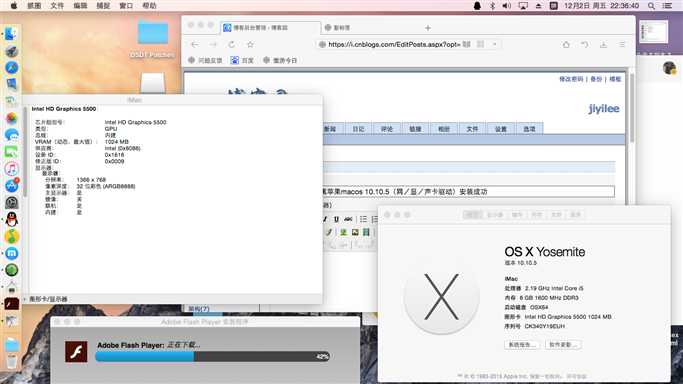Screen dimensions: 683x384
Task: Open 傲游今日 bookmark in bookmarks bar
Action: coord(280,61)
